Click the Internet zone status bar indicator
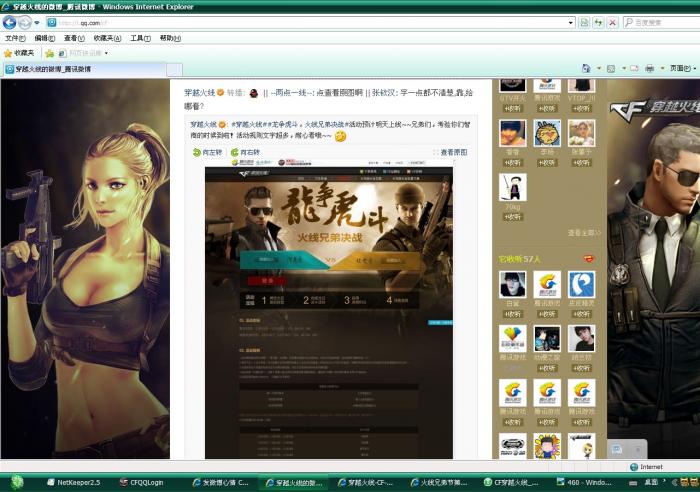Screen dimensions: 700x492 point(646,467)
